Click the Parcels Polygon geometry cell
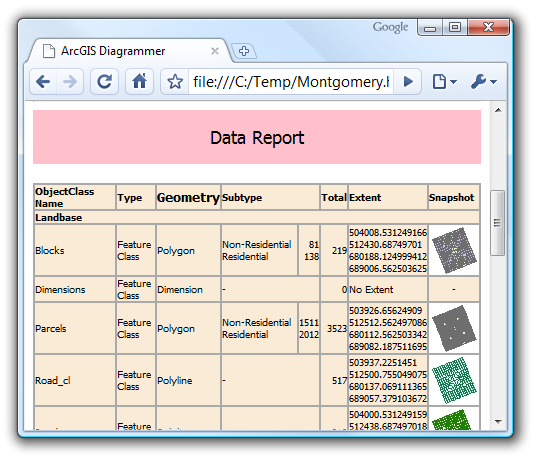The image size is (533, 457). point(188,328)
